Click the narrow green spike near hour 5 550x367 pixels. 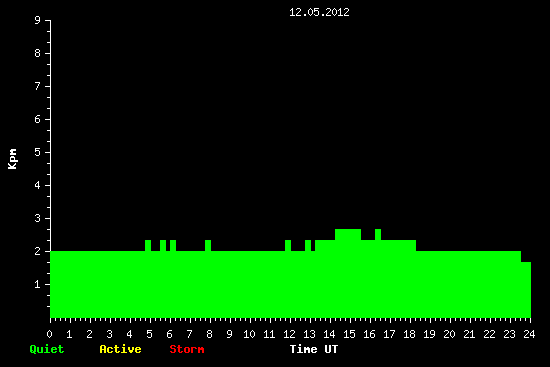click(148, 246)
